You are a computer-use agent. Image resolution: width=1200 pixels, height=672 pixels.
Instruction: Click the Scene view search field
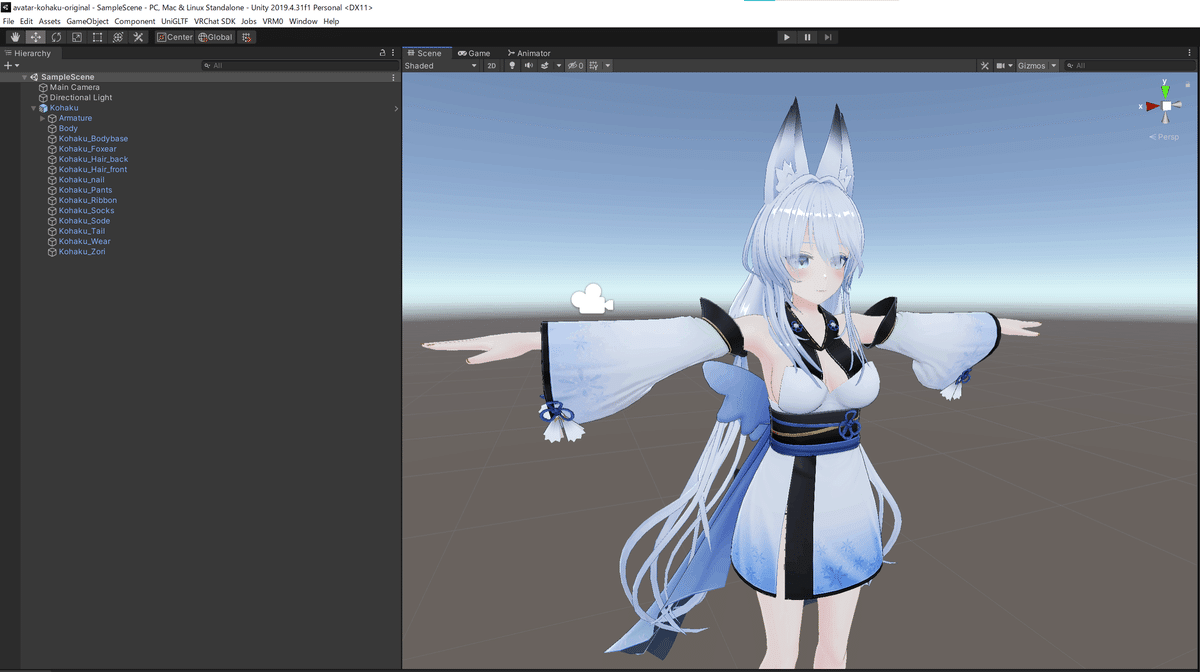point(1129,66)
